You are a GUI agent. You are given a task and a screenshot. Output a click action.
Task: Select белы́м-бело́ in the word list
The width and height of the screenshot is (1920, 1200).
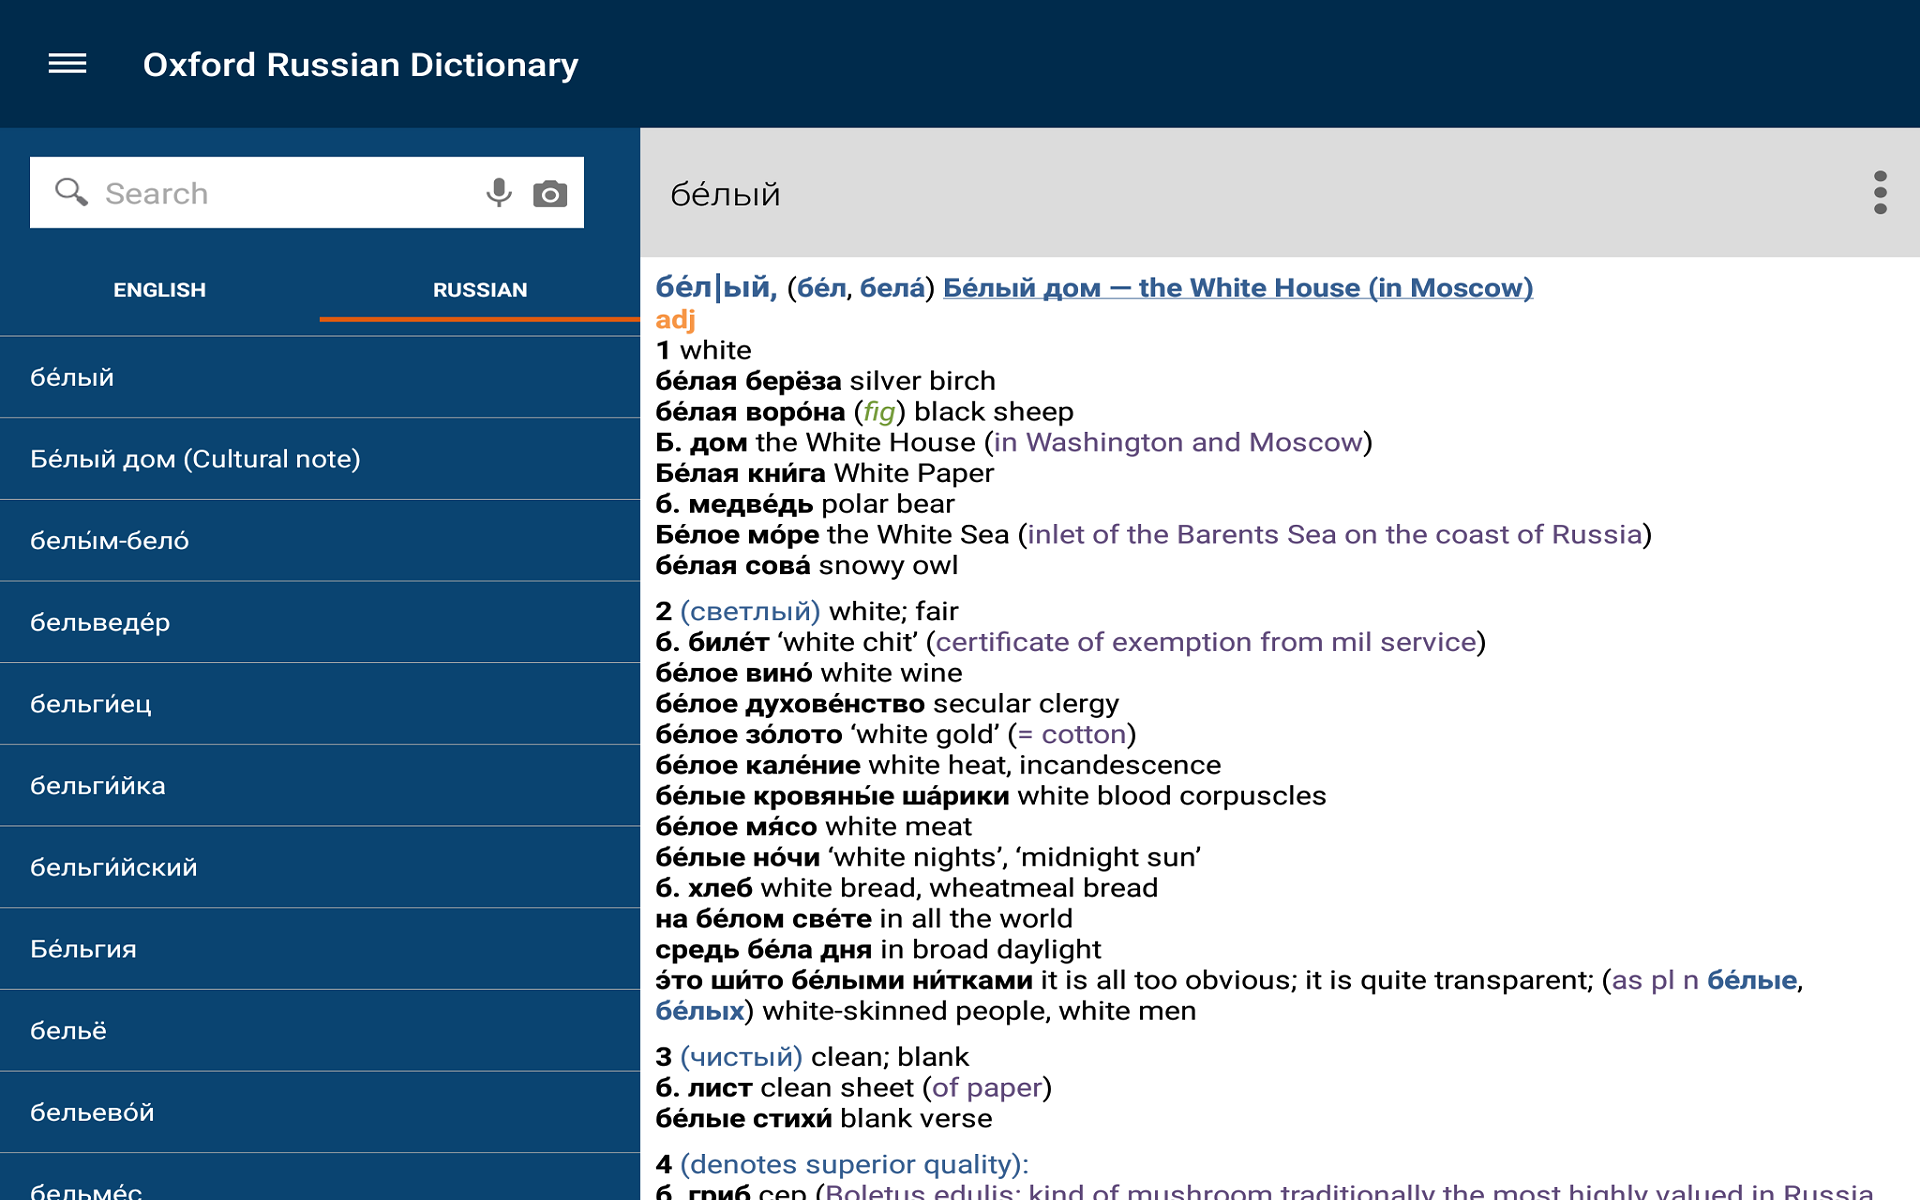click(320, 541)
